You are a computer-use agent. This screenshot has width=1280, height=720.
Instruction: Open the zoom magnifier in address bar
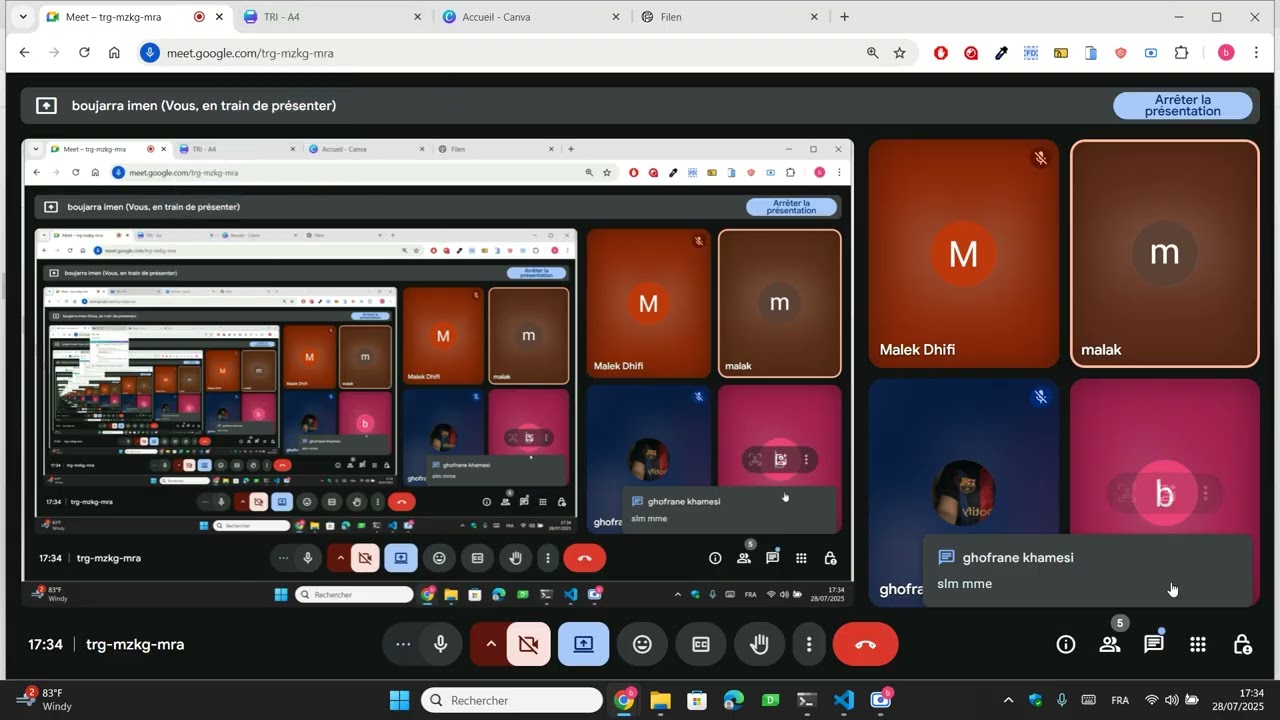[873, 53]
